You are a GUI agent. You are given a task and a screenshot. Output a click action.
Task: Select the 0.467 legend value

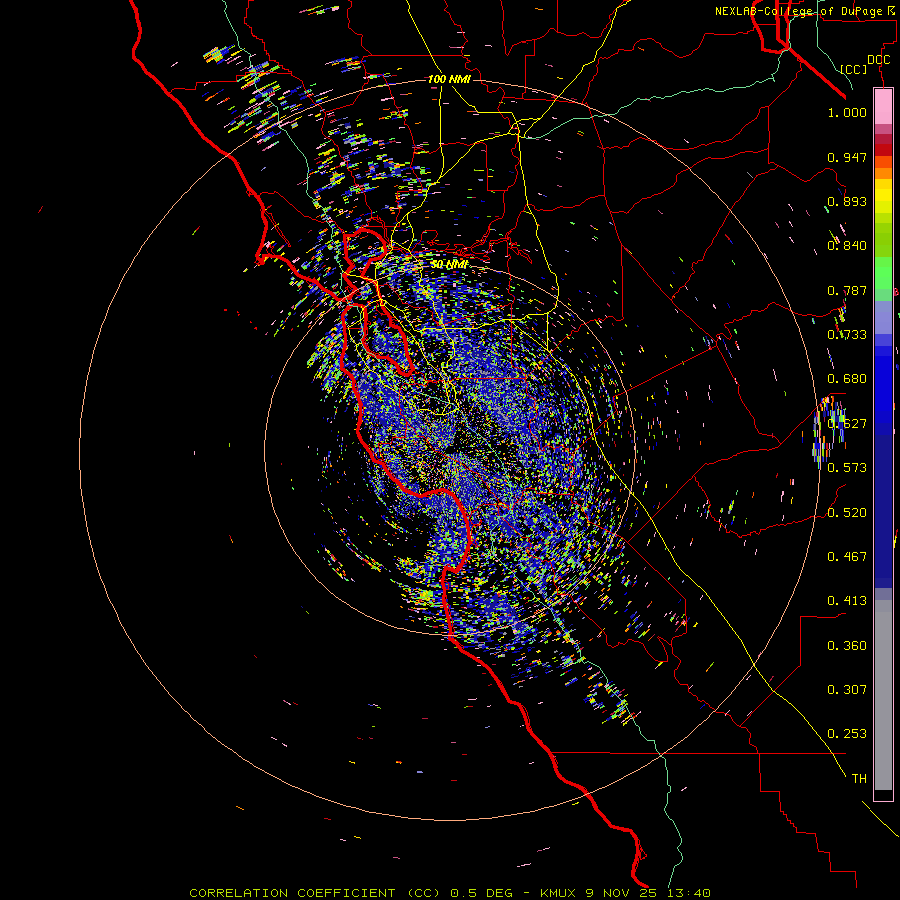click(847, 557)
